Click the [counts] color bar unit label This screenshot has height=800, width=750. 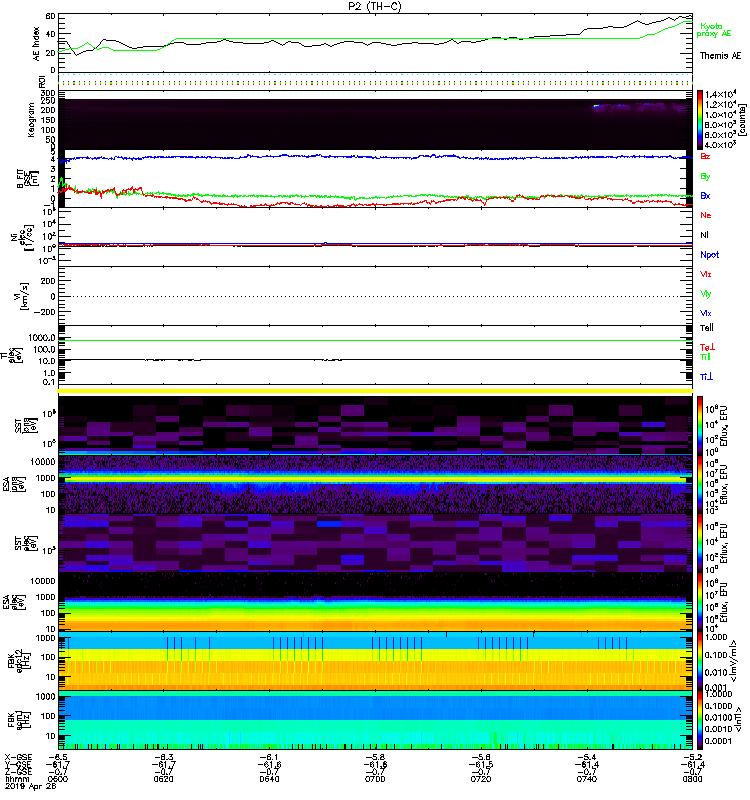pos(741,120)
